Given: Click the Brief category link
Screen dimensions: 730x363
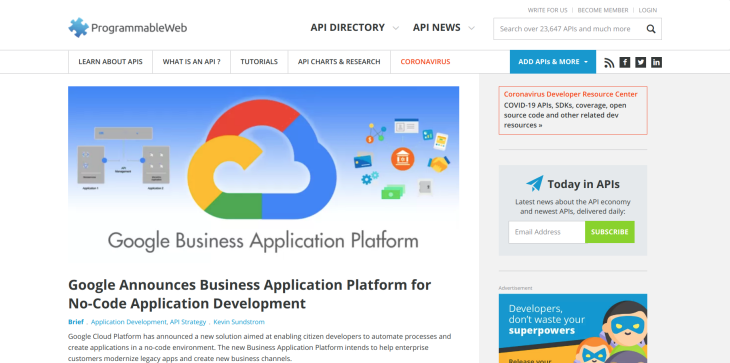Looking at the screenshot, I should 76,322.
